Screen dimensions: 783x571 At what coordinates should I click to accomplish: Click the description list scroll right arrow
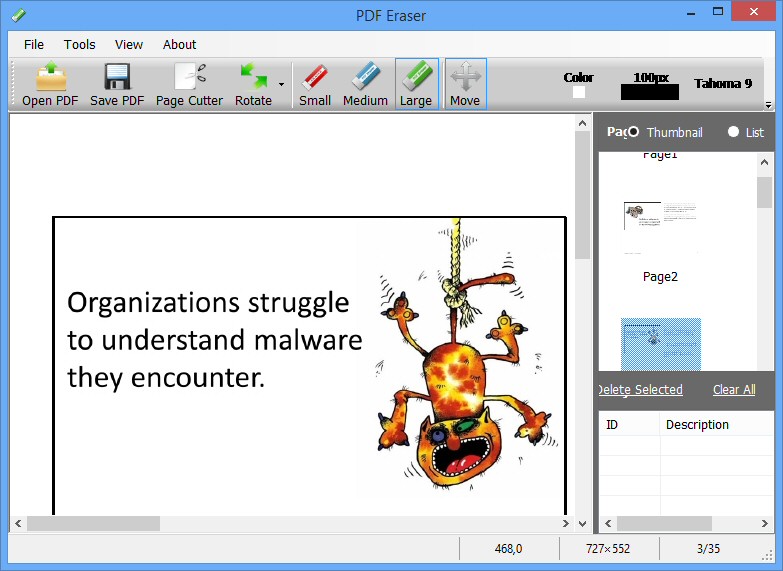point(765,524)
